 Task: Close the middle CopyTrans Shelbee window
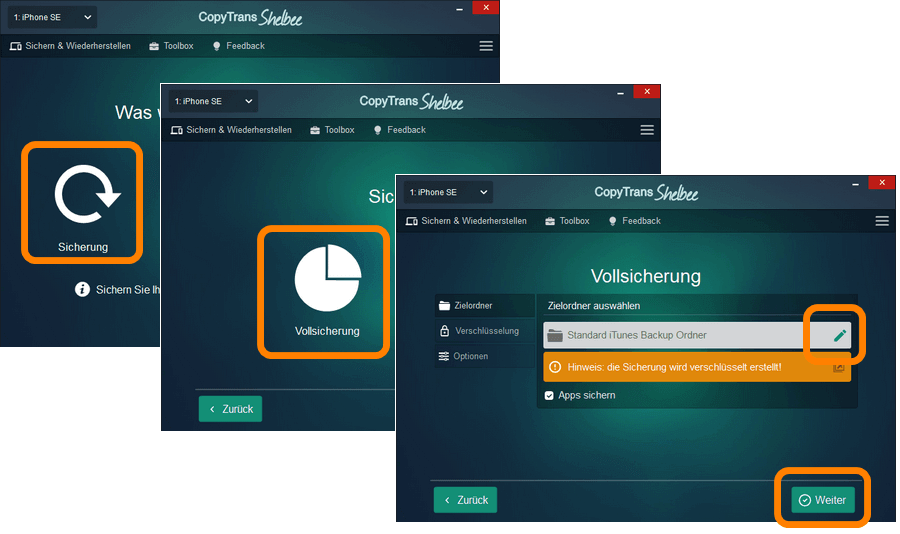click(x=647, y=92)
